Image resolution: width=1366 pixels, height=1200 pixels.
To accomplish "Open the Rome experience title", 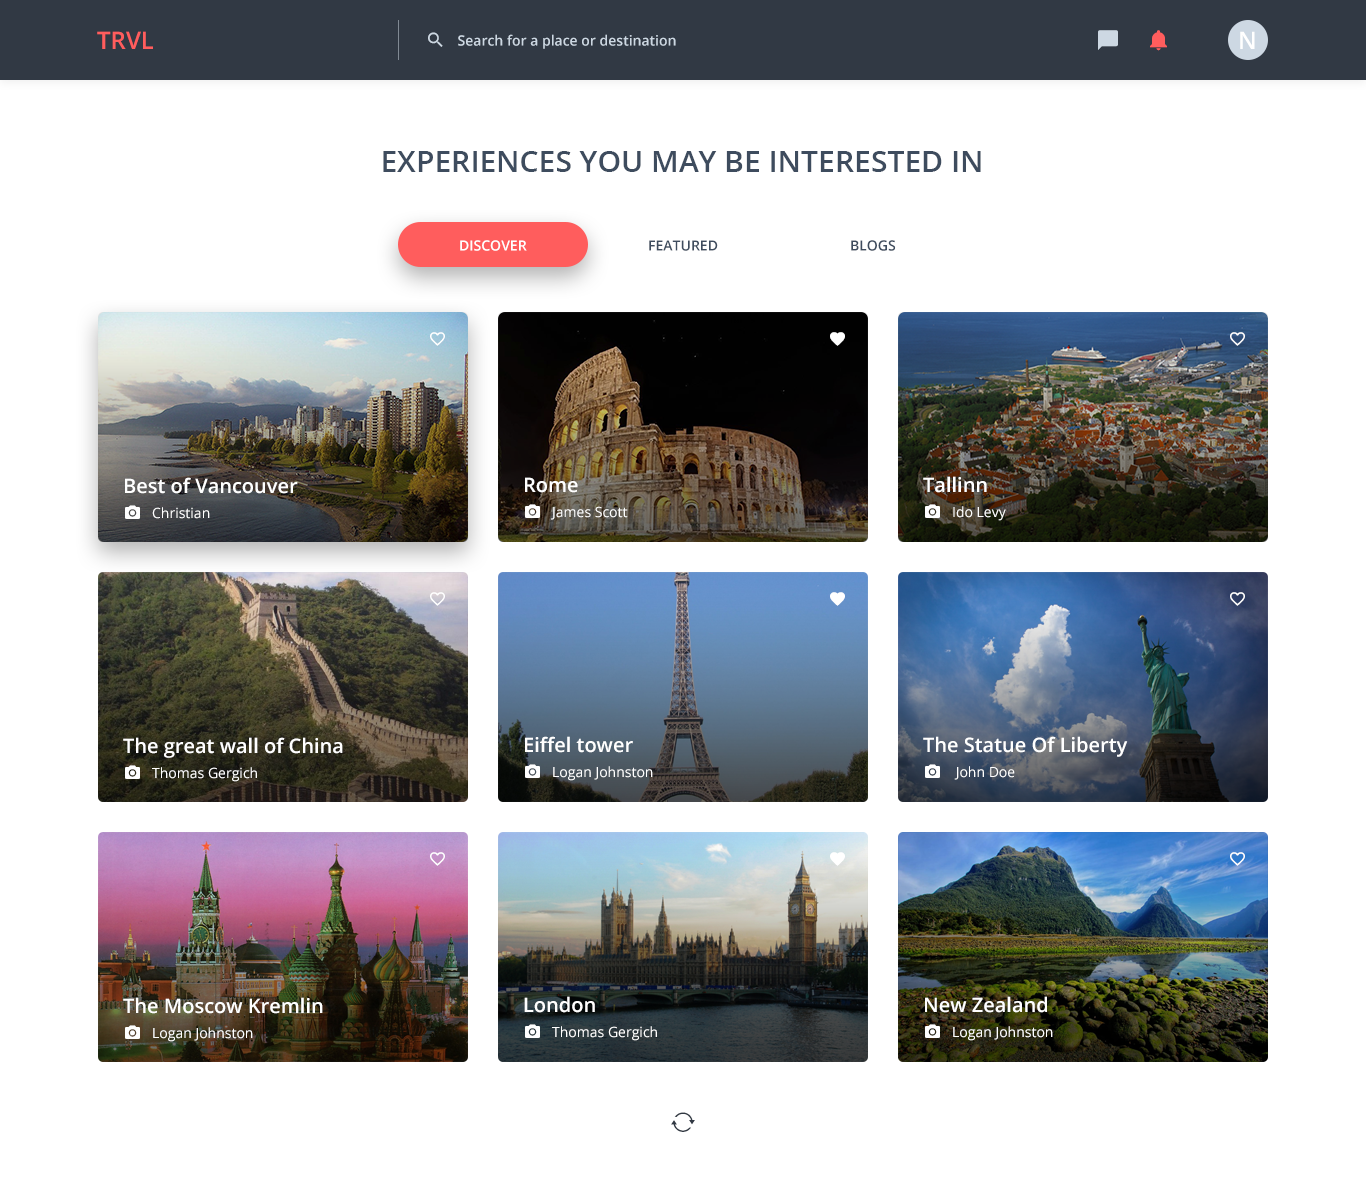I will click(x=551, y=485).
